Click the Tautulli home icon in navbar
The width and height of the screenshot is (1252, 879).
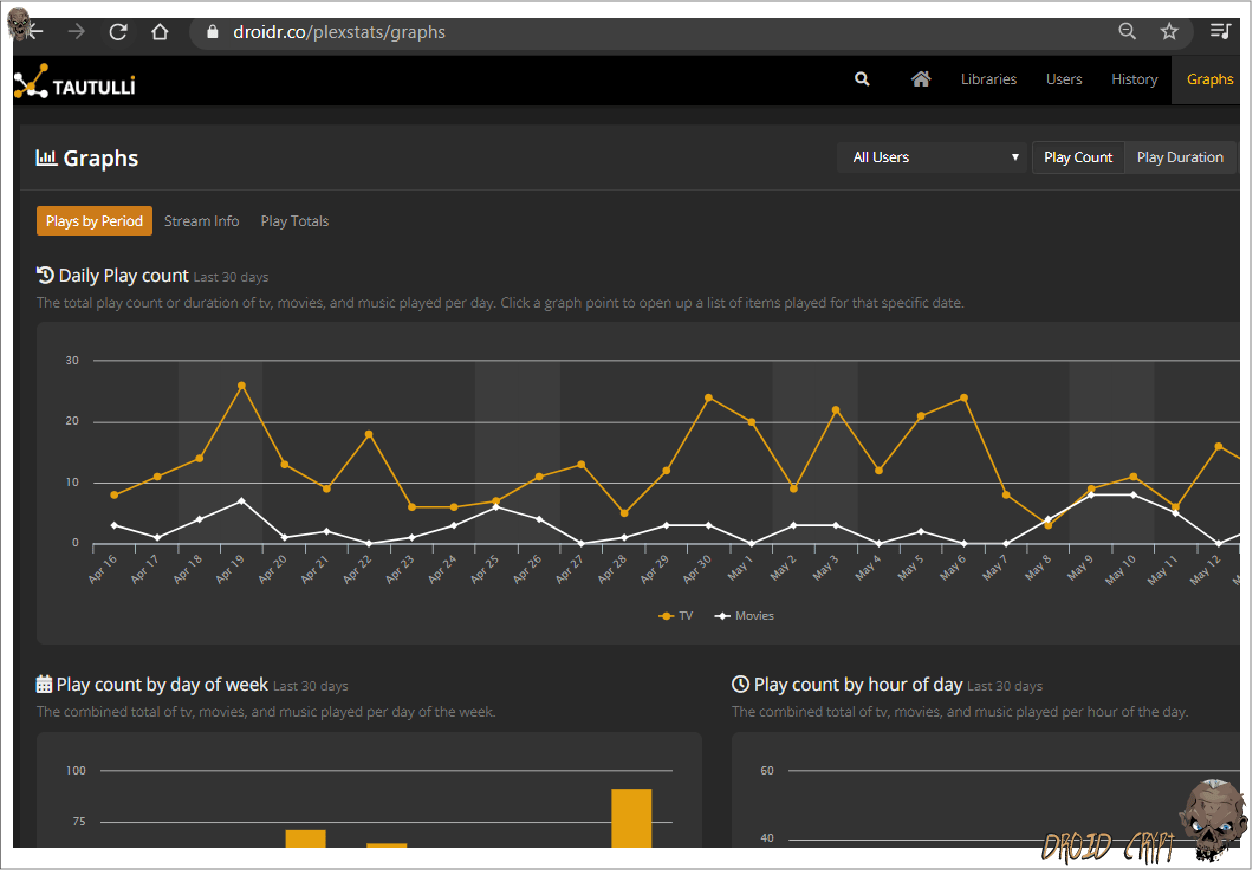920,78
